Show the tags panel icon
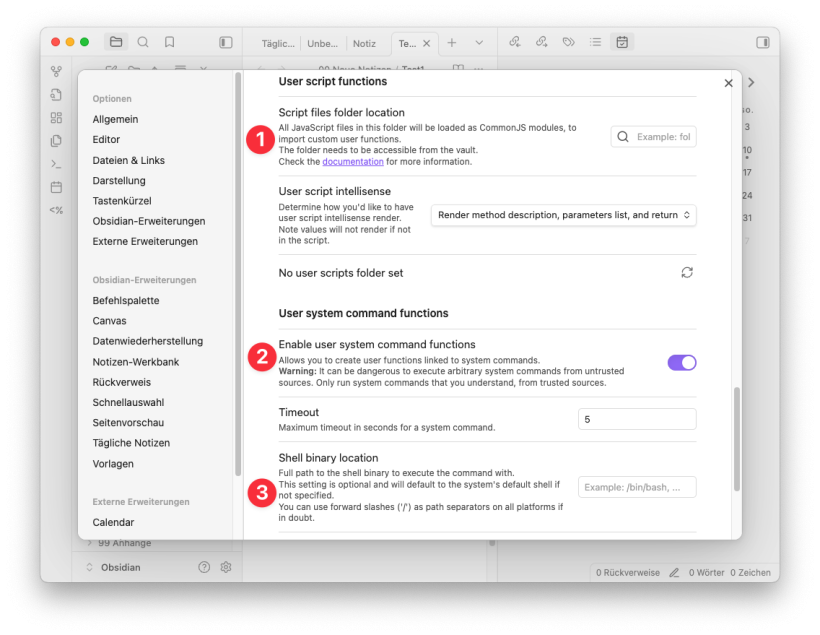The image size is (820, 635). coord(568,42)
